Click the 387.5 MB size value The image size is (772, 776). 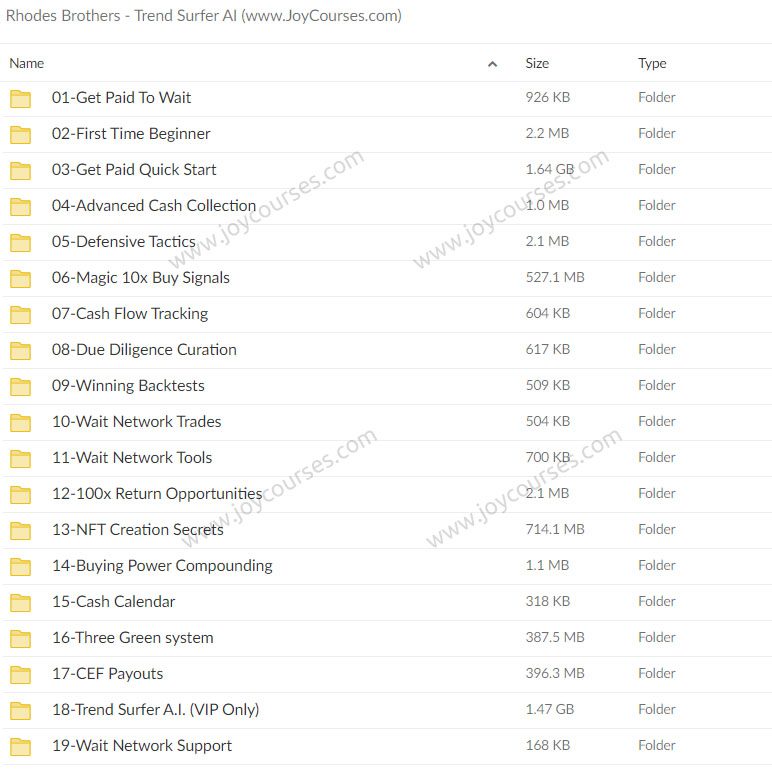(x=555, y=638)
